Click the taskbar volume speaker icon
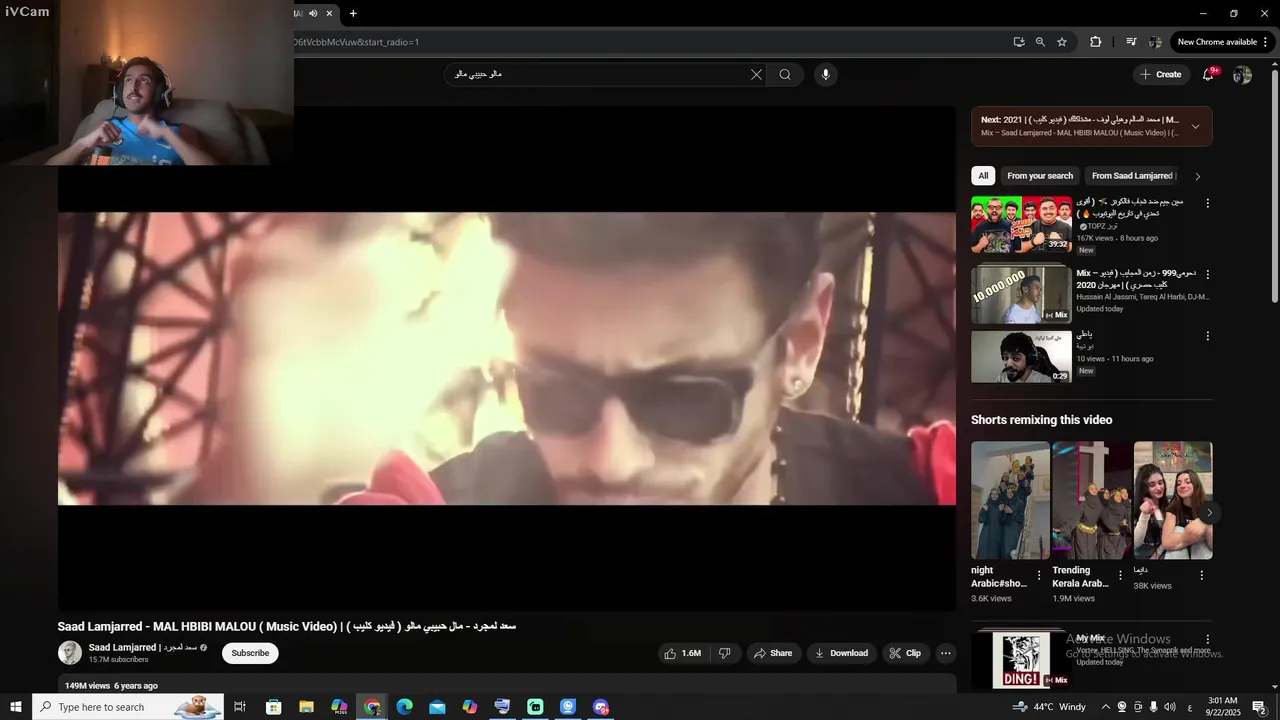Screen dimensions: 1280x720 coord(1169,707)
